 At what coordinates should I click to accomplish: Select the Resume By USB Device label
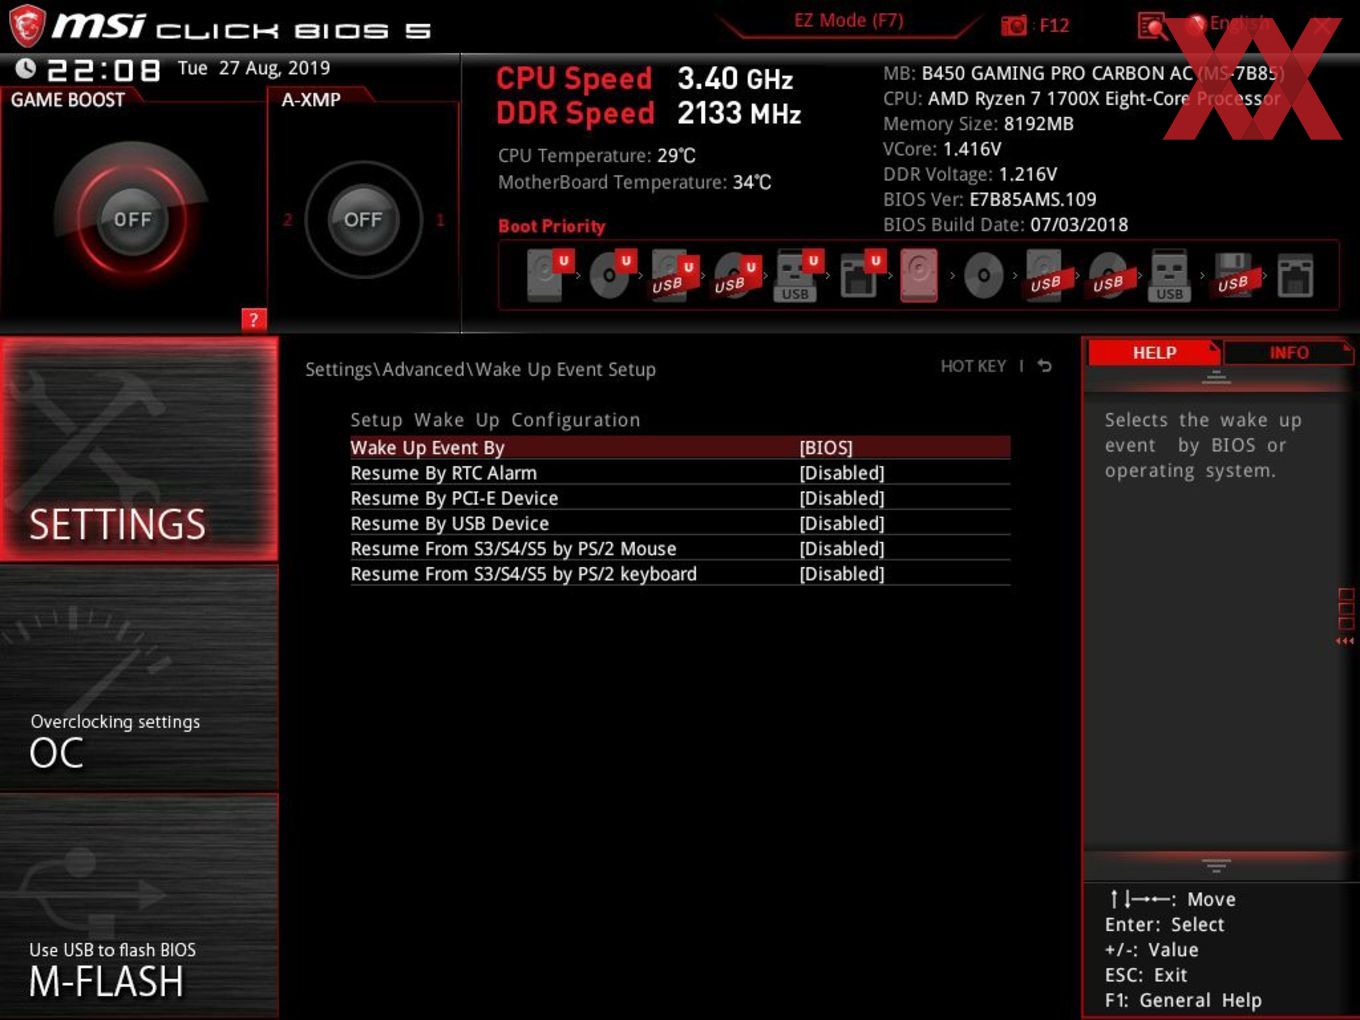449,523
